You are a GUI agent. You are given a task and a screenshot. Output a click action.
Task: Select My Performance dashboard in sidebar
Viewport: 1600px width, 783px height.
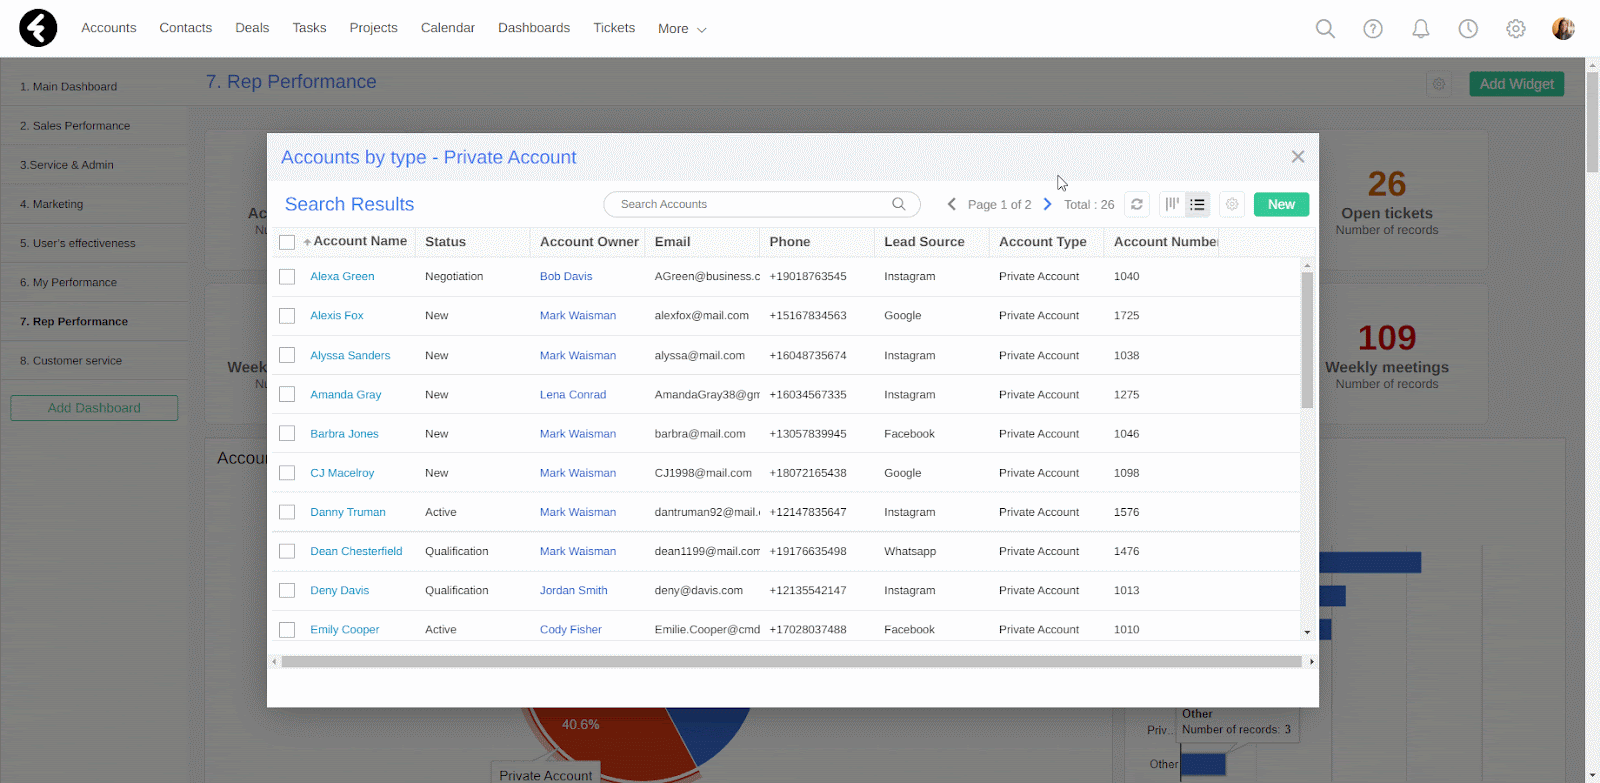point(68,283)
